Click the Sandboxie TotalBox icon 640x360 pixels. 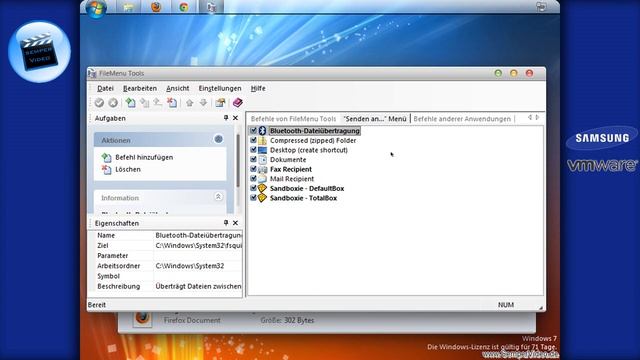pos(262,198)
